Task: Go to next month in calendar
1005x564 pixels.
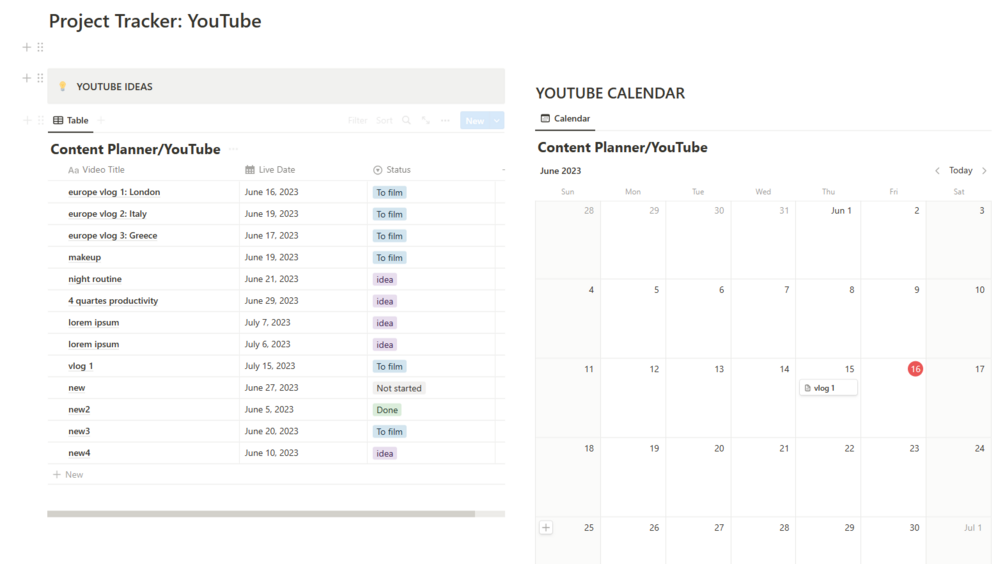Action: coord(984,170)
